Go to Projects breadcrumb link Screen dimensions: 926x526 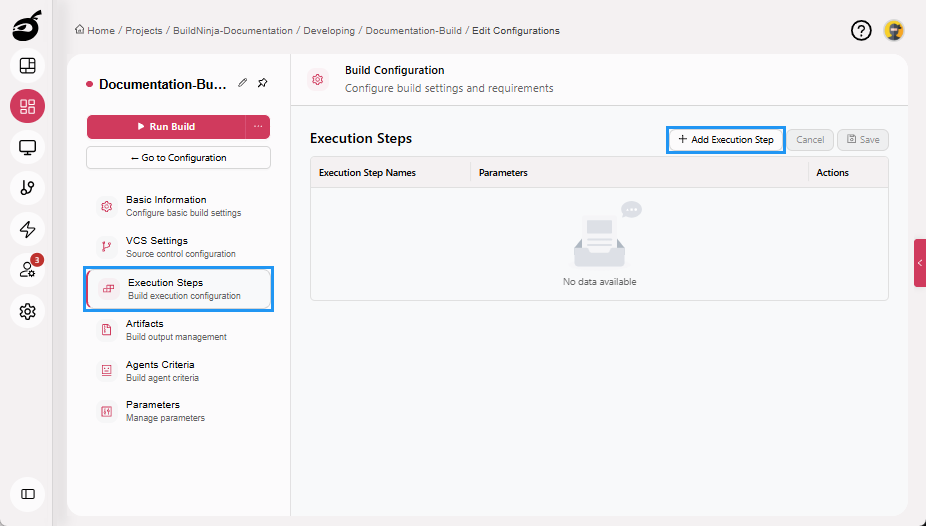click(144, 31)
